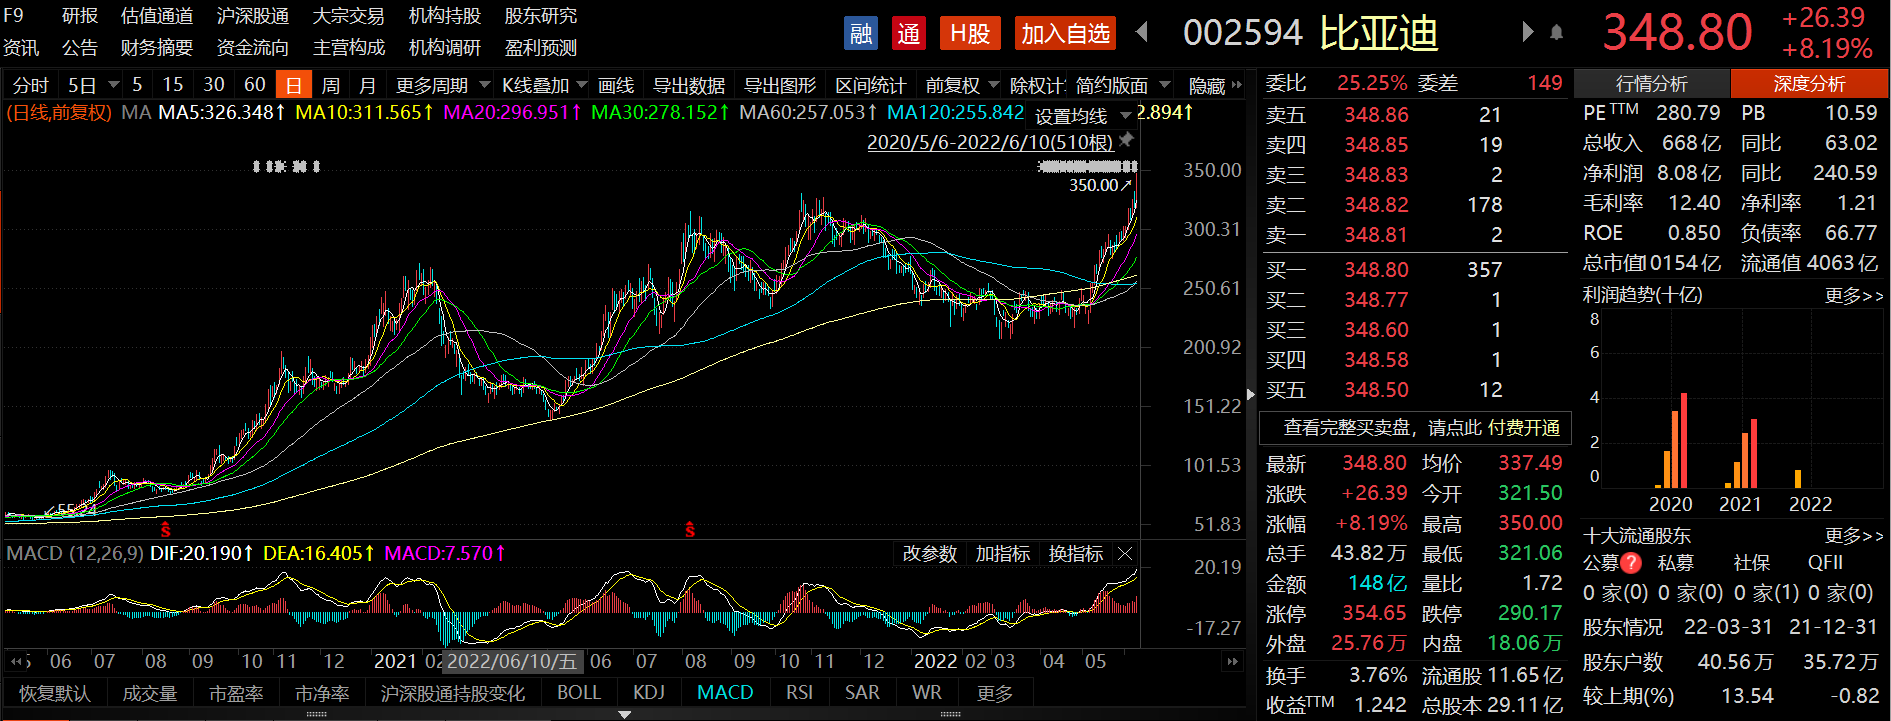Click the bottom center collapse triangle
The height and width of the screenshot is (721, 1891).
coord(624,714)
